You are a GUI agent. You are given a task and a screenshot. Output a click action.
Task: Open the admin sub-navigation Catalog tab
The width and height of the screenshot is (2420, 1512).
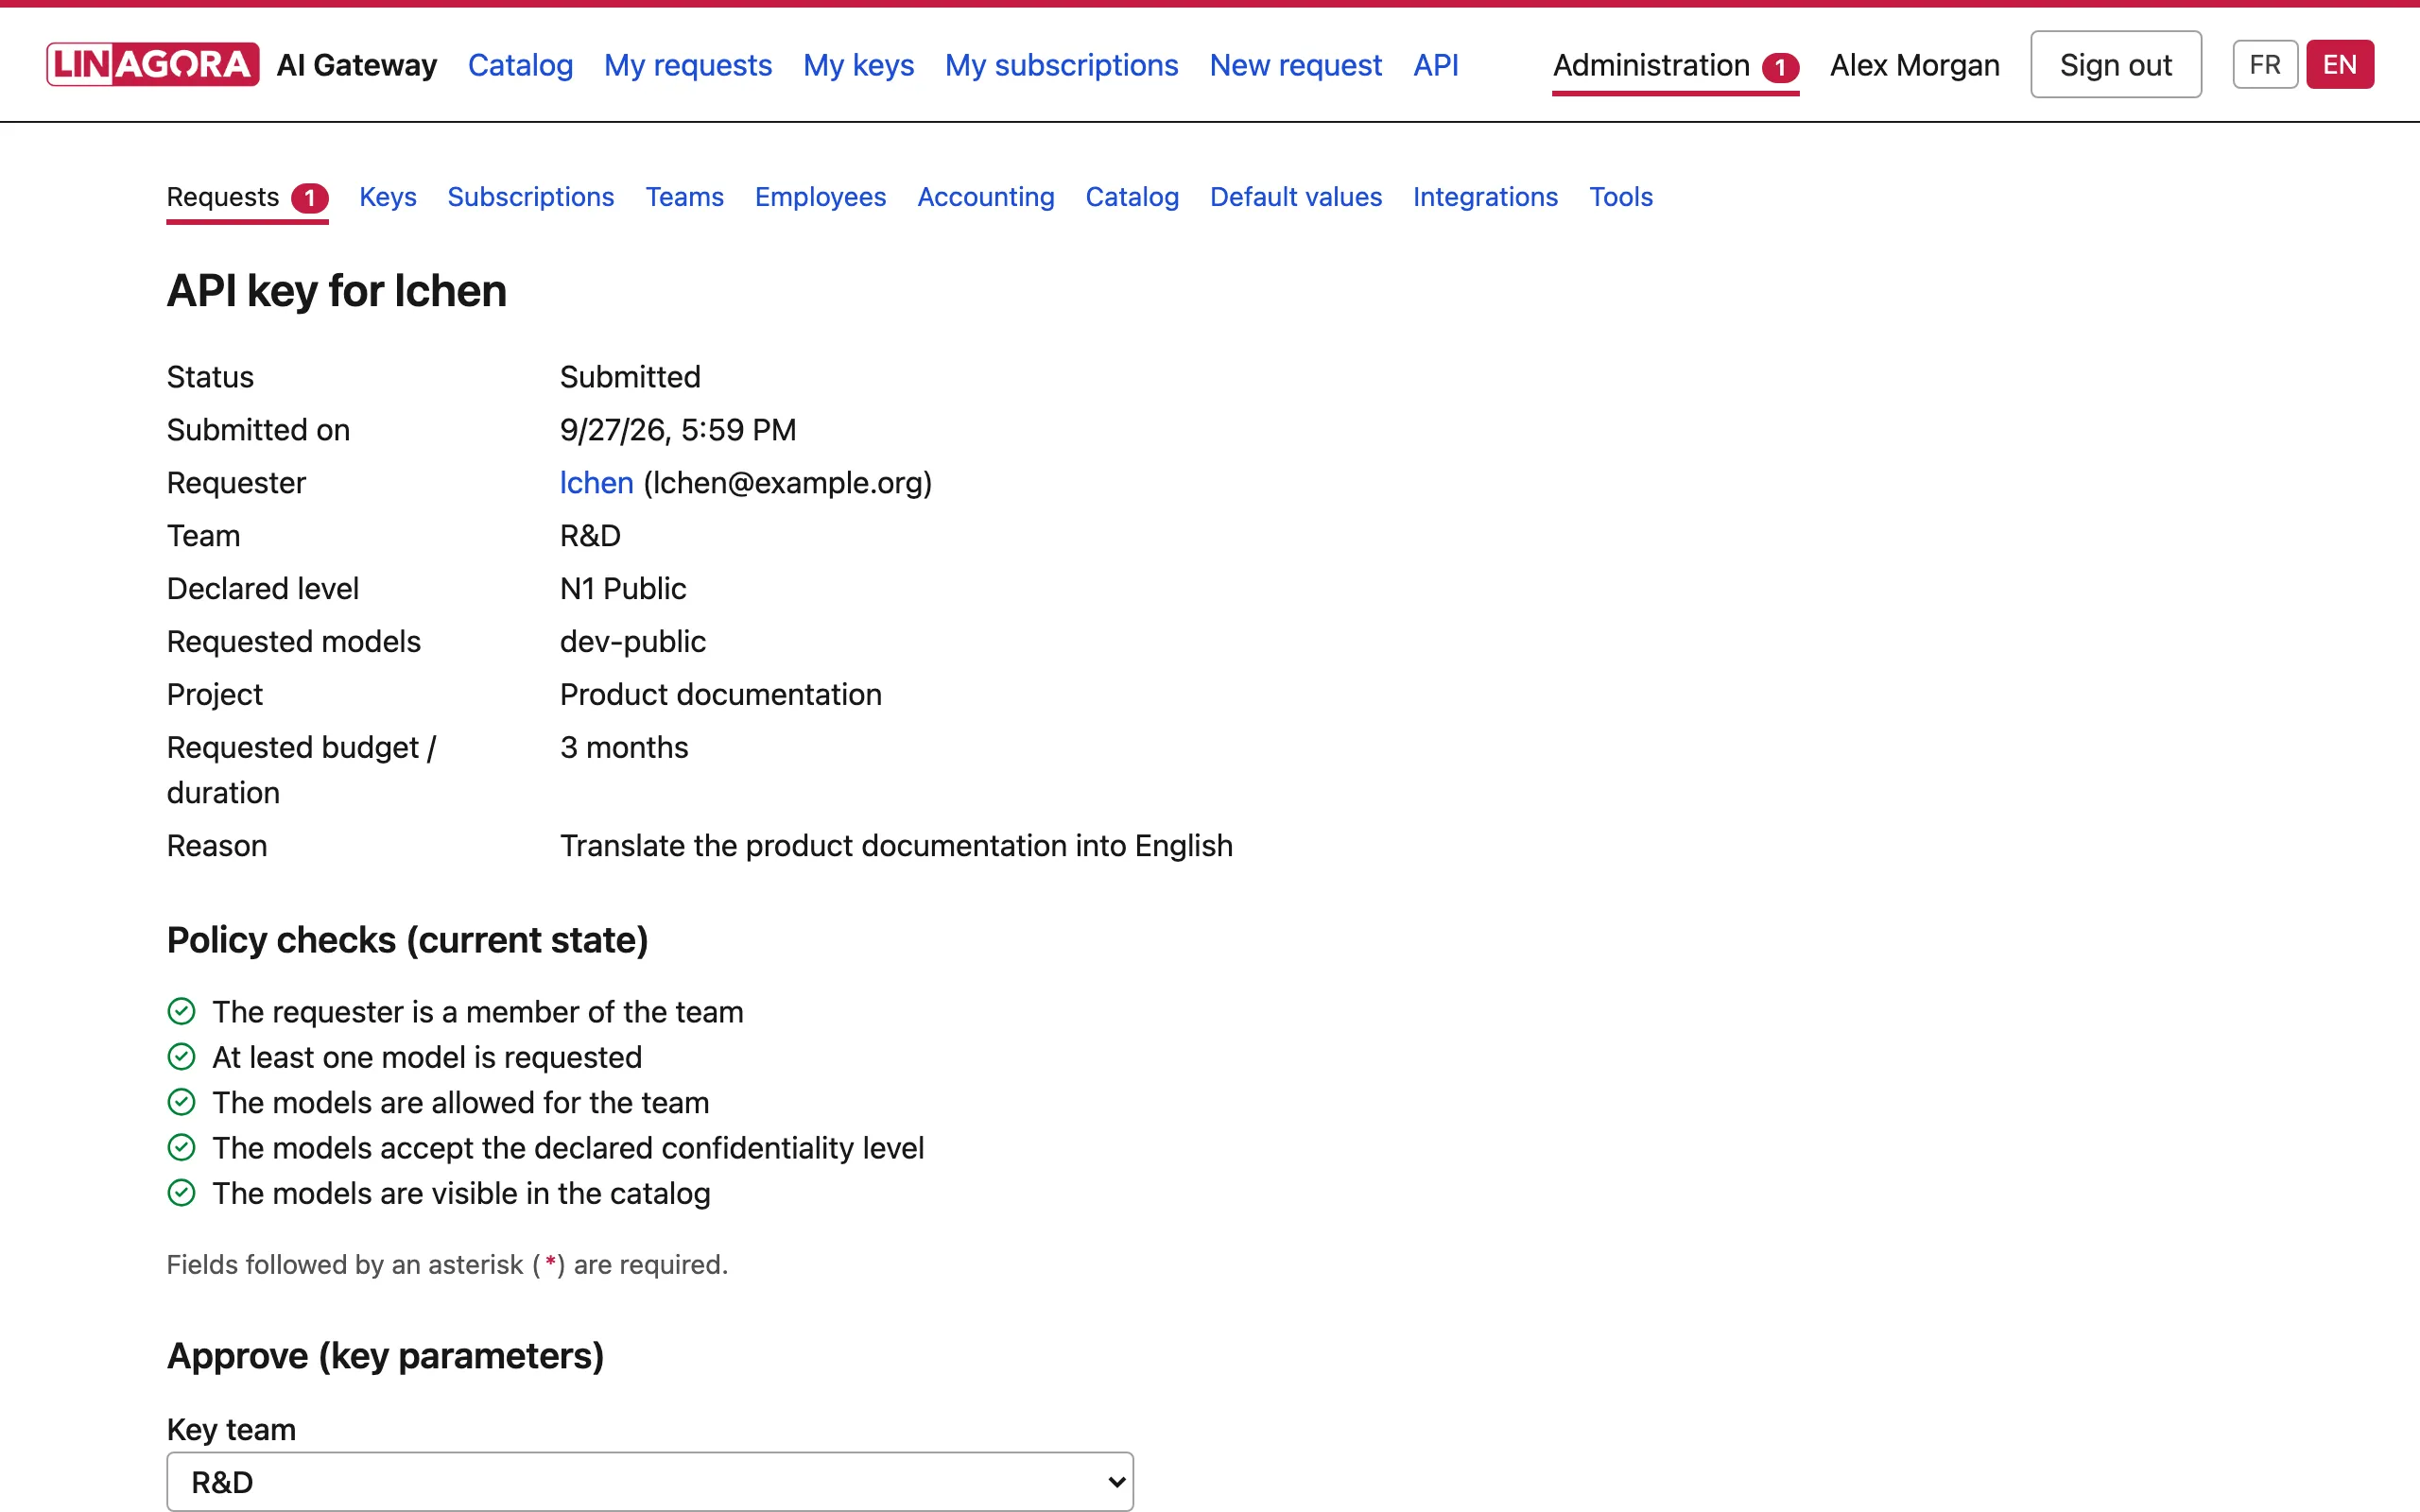click(1133, 197)
